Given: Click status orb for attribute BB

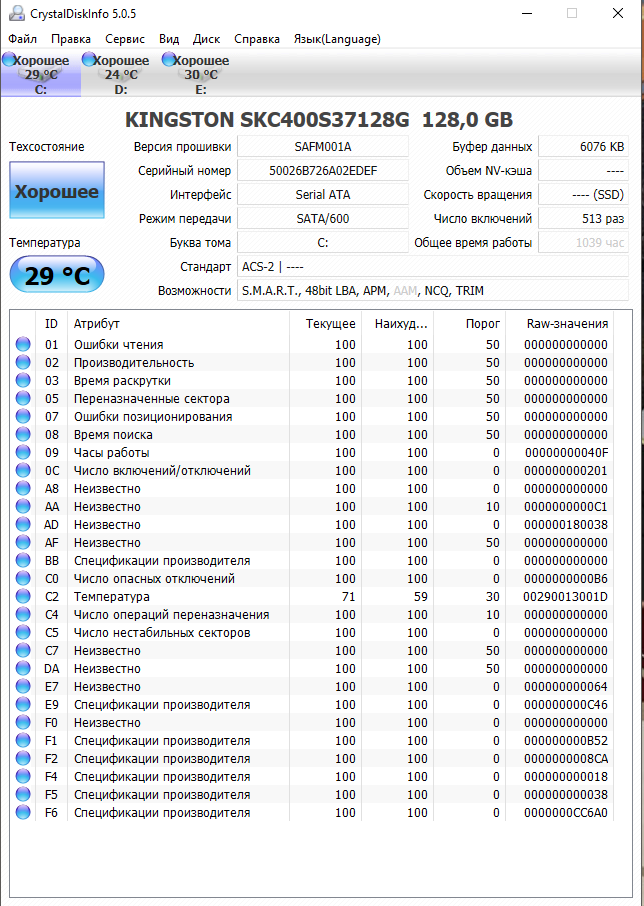Looking at the screenshot, I should point(23,560).
